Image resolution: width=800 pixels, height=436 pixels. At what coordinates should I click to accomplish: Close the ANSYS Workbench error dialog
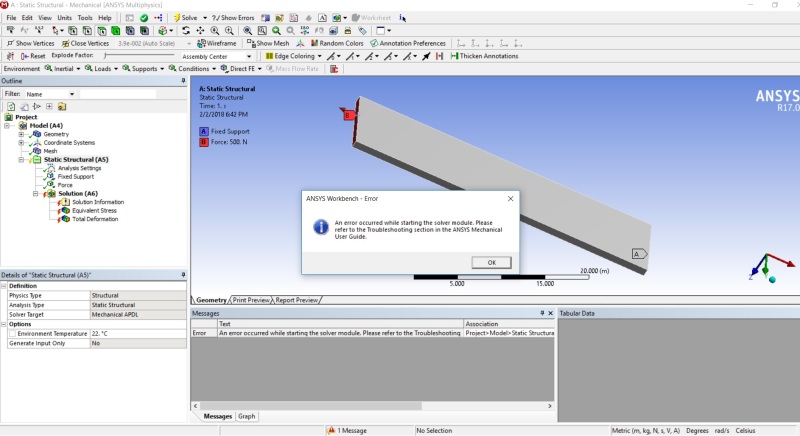click(x=510, y=198)
